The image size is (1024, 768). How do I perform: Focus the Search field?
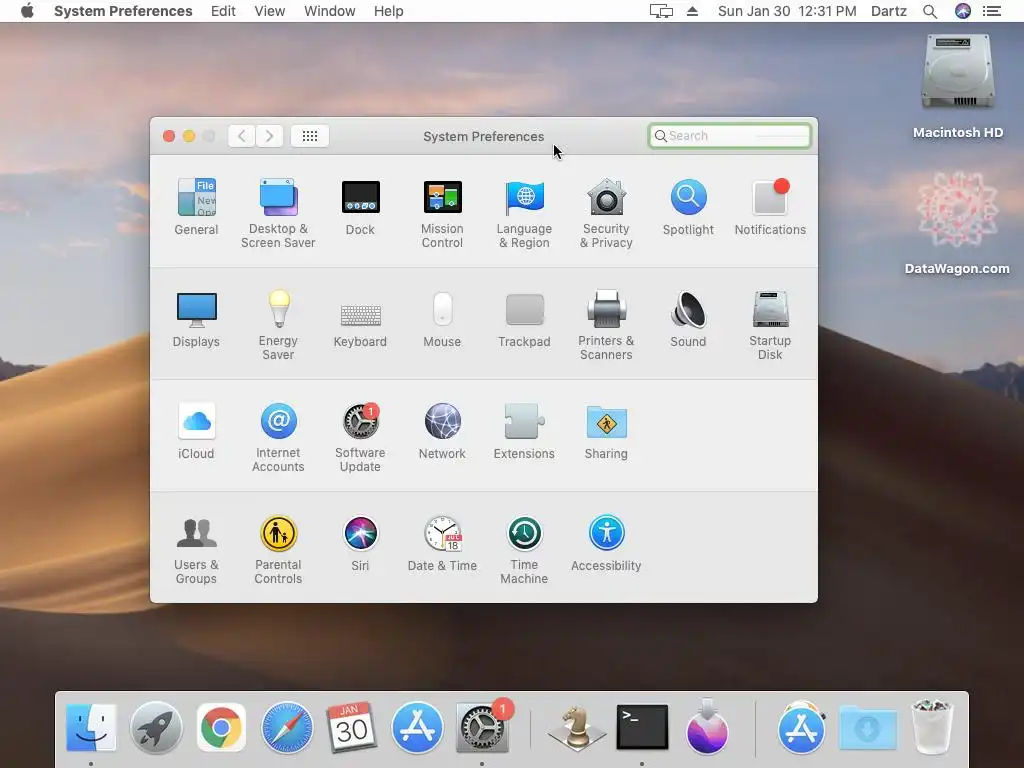pyautogui.click(x=729, y=136)
